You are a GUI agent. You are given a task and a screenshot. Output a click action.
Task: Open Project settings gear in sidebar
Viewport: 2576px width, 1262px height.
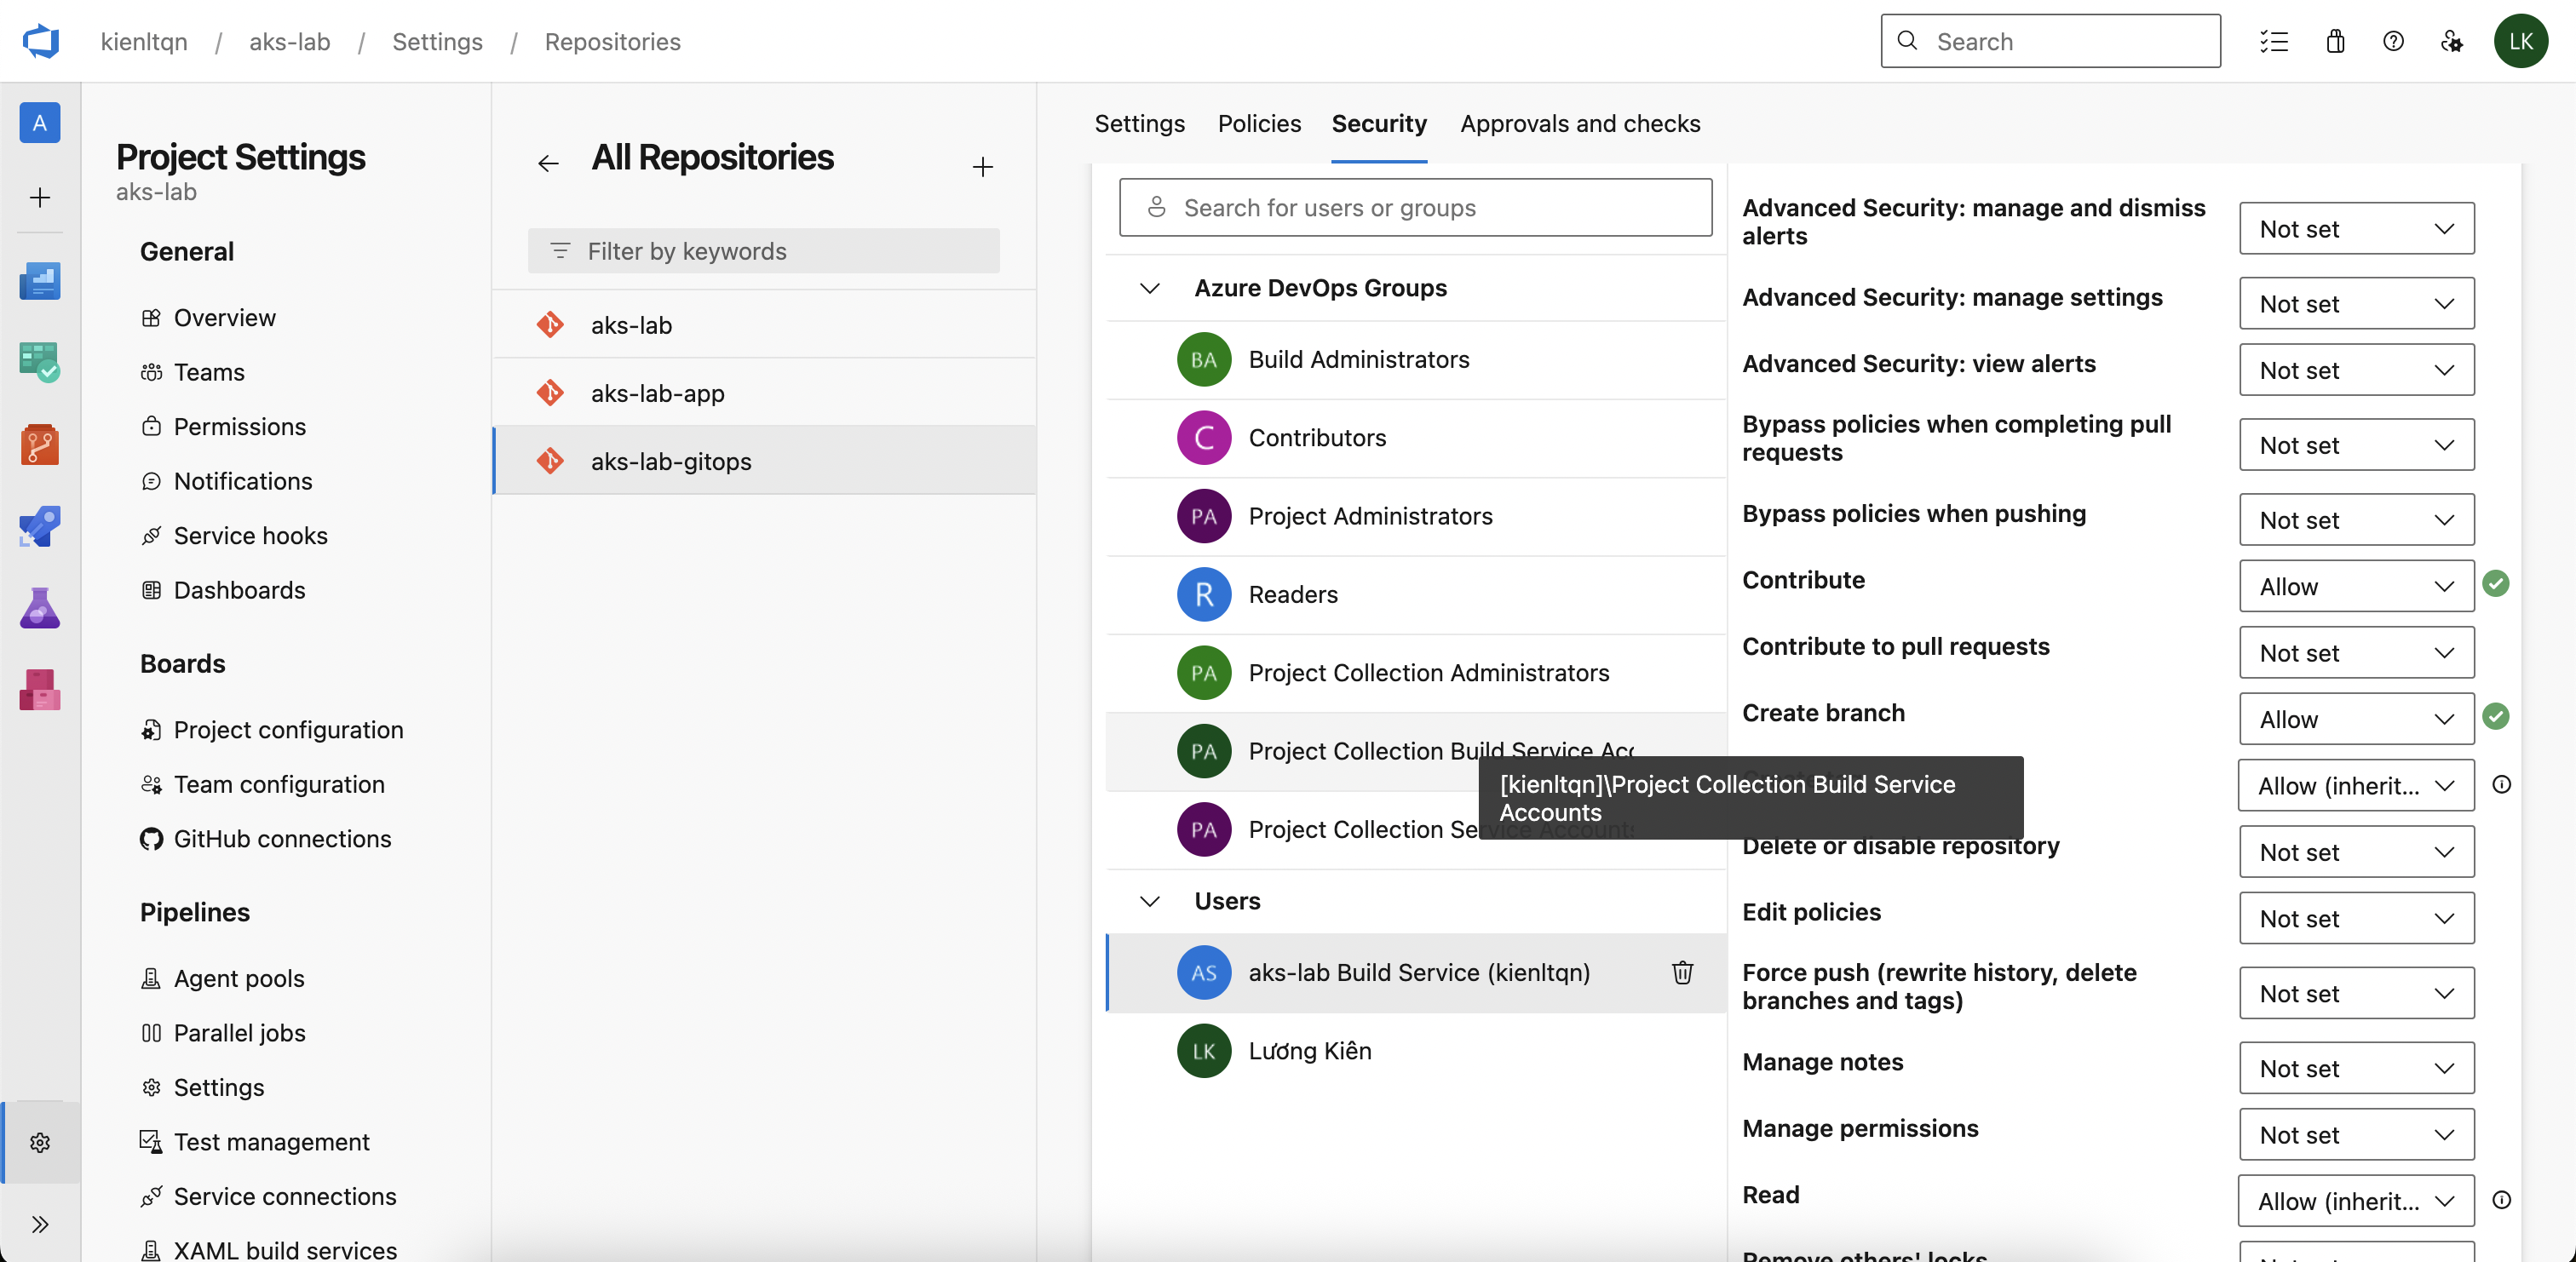tap(40, 1142)
